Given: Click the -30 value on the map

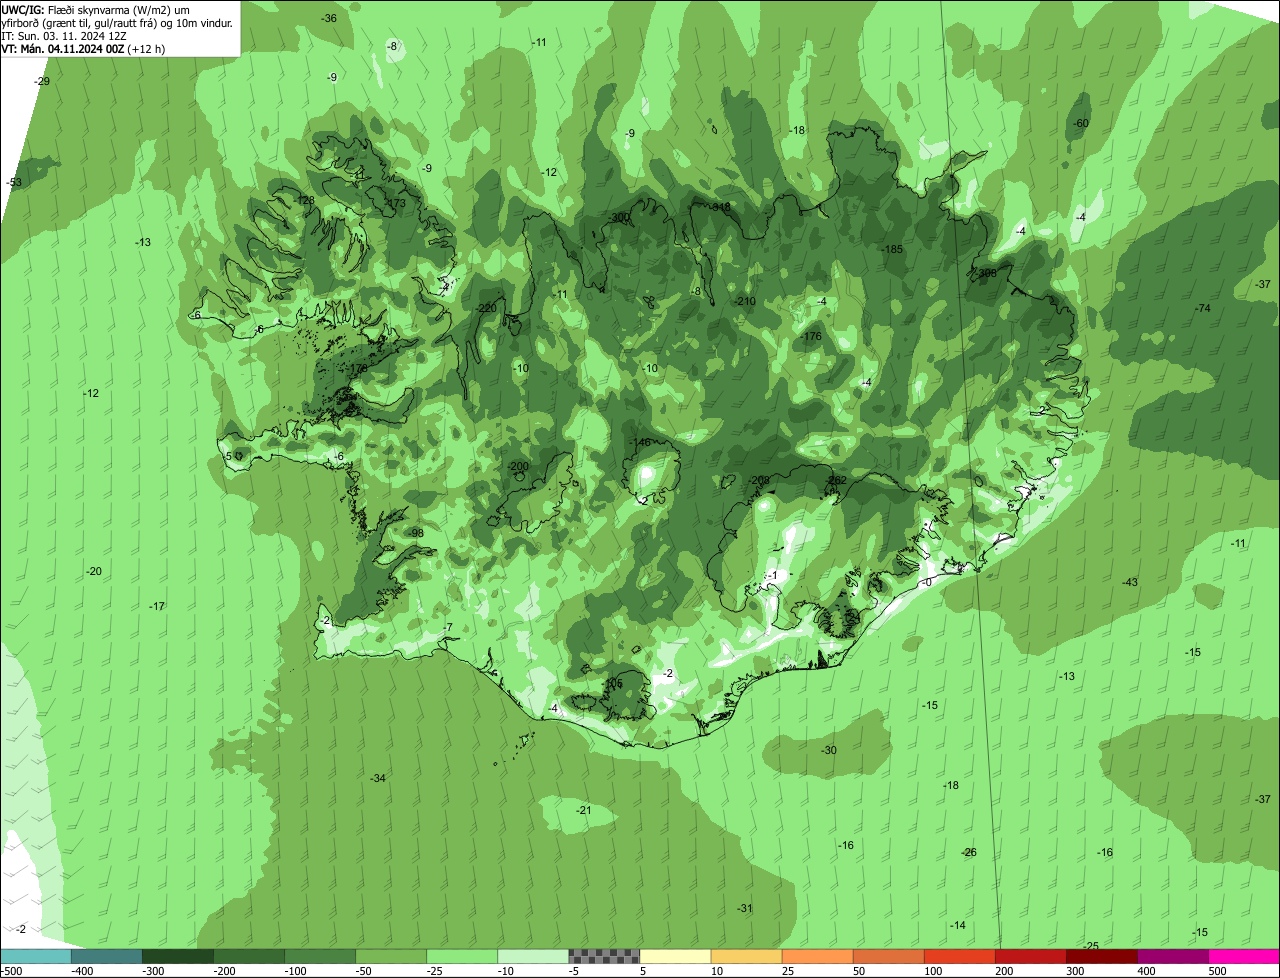Looking at the screenshot, I should coord(829,751).
